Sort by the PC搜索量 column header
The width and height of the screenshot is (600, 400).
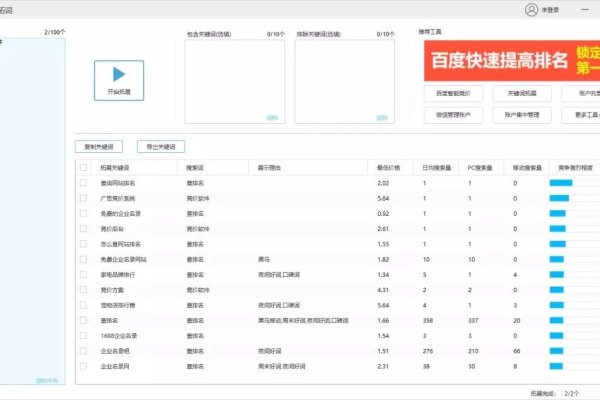(x=480, y=168)
